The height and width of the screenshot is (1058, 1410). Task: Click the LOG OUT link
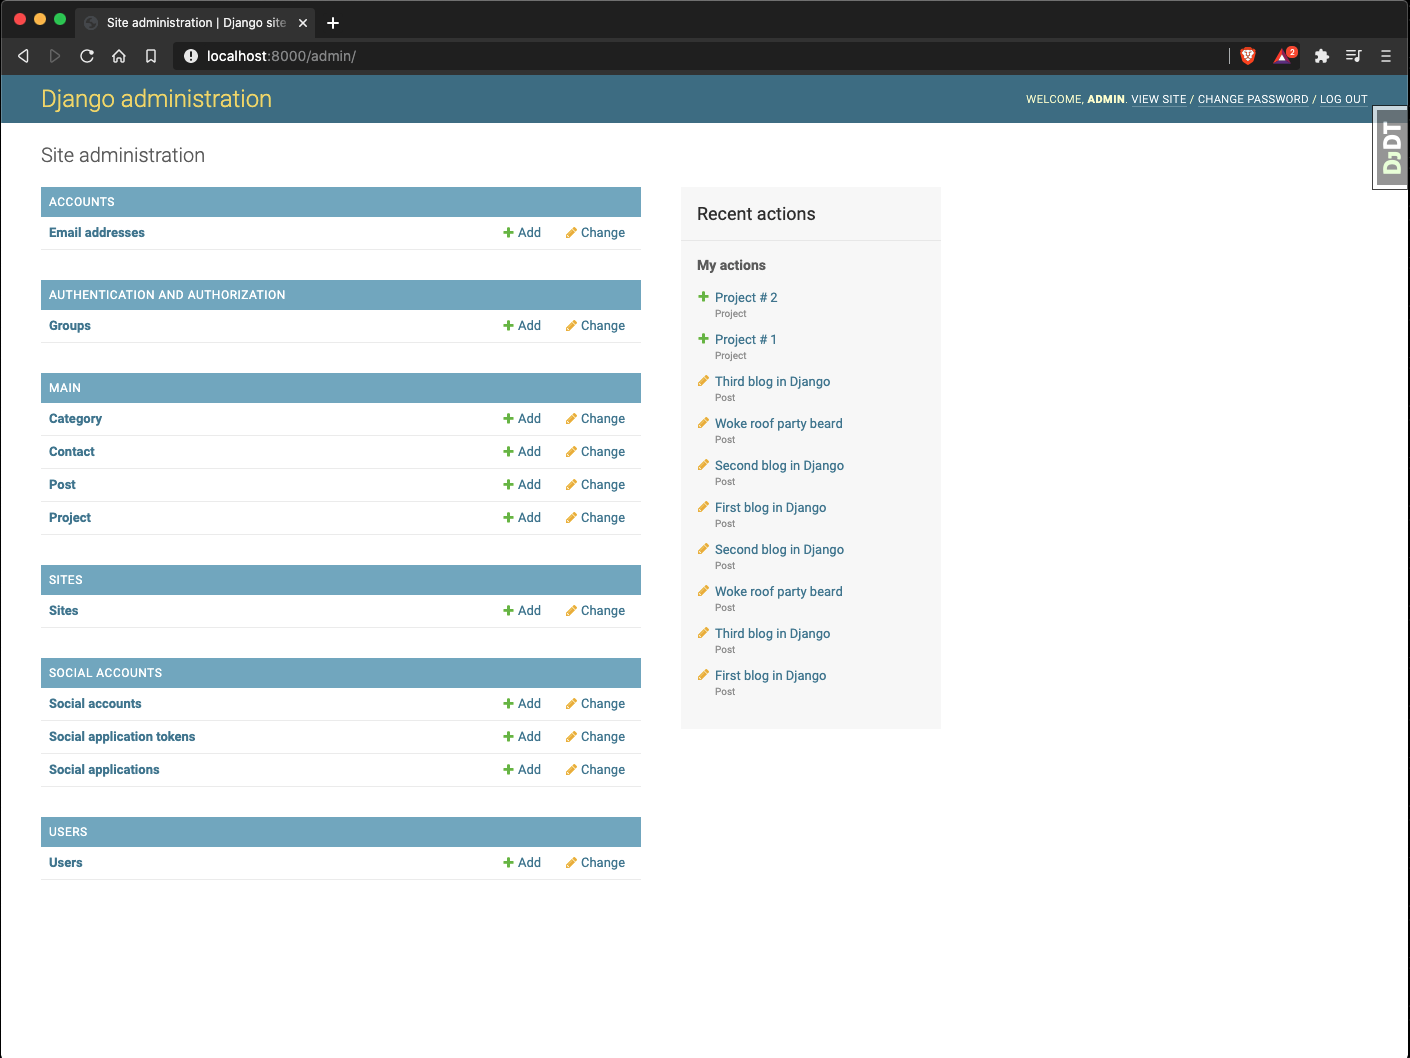click(x=1343, y=99)
